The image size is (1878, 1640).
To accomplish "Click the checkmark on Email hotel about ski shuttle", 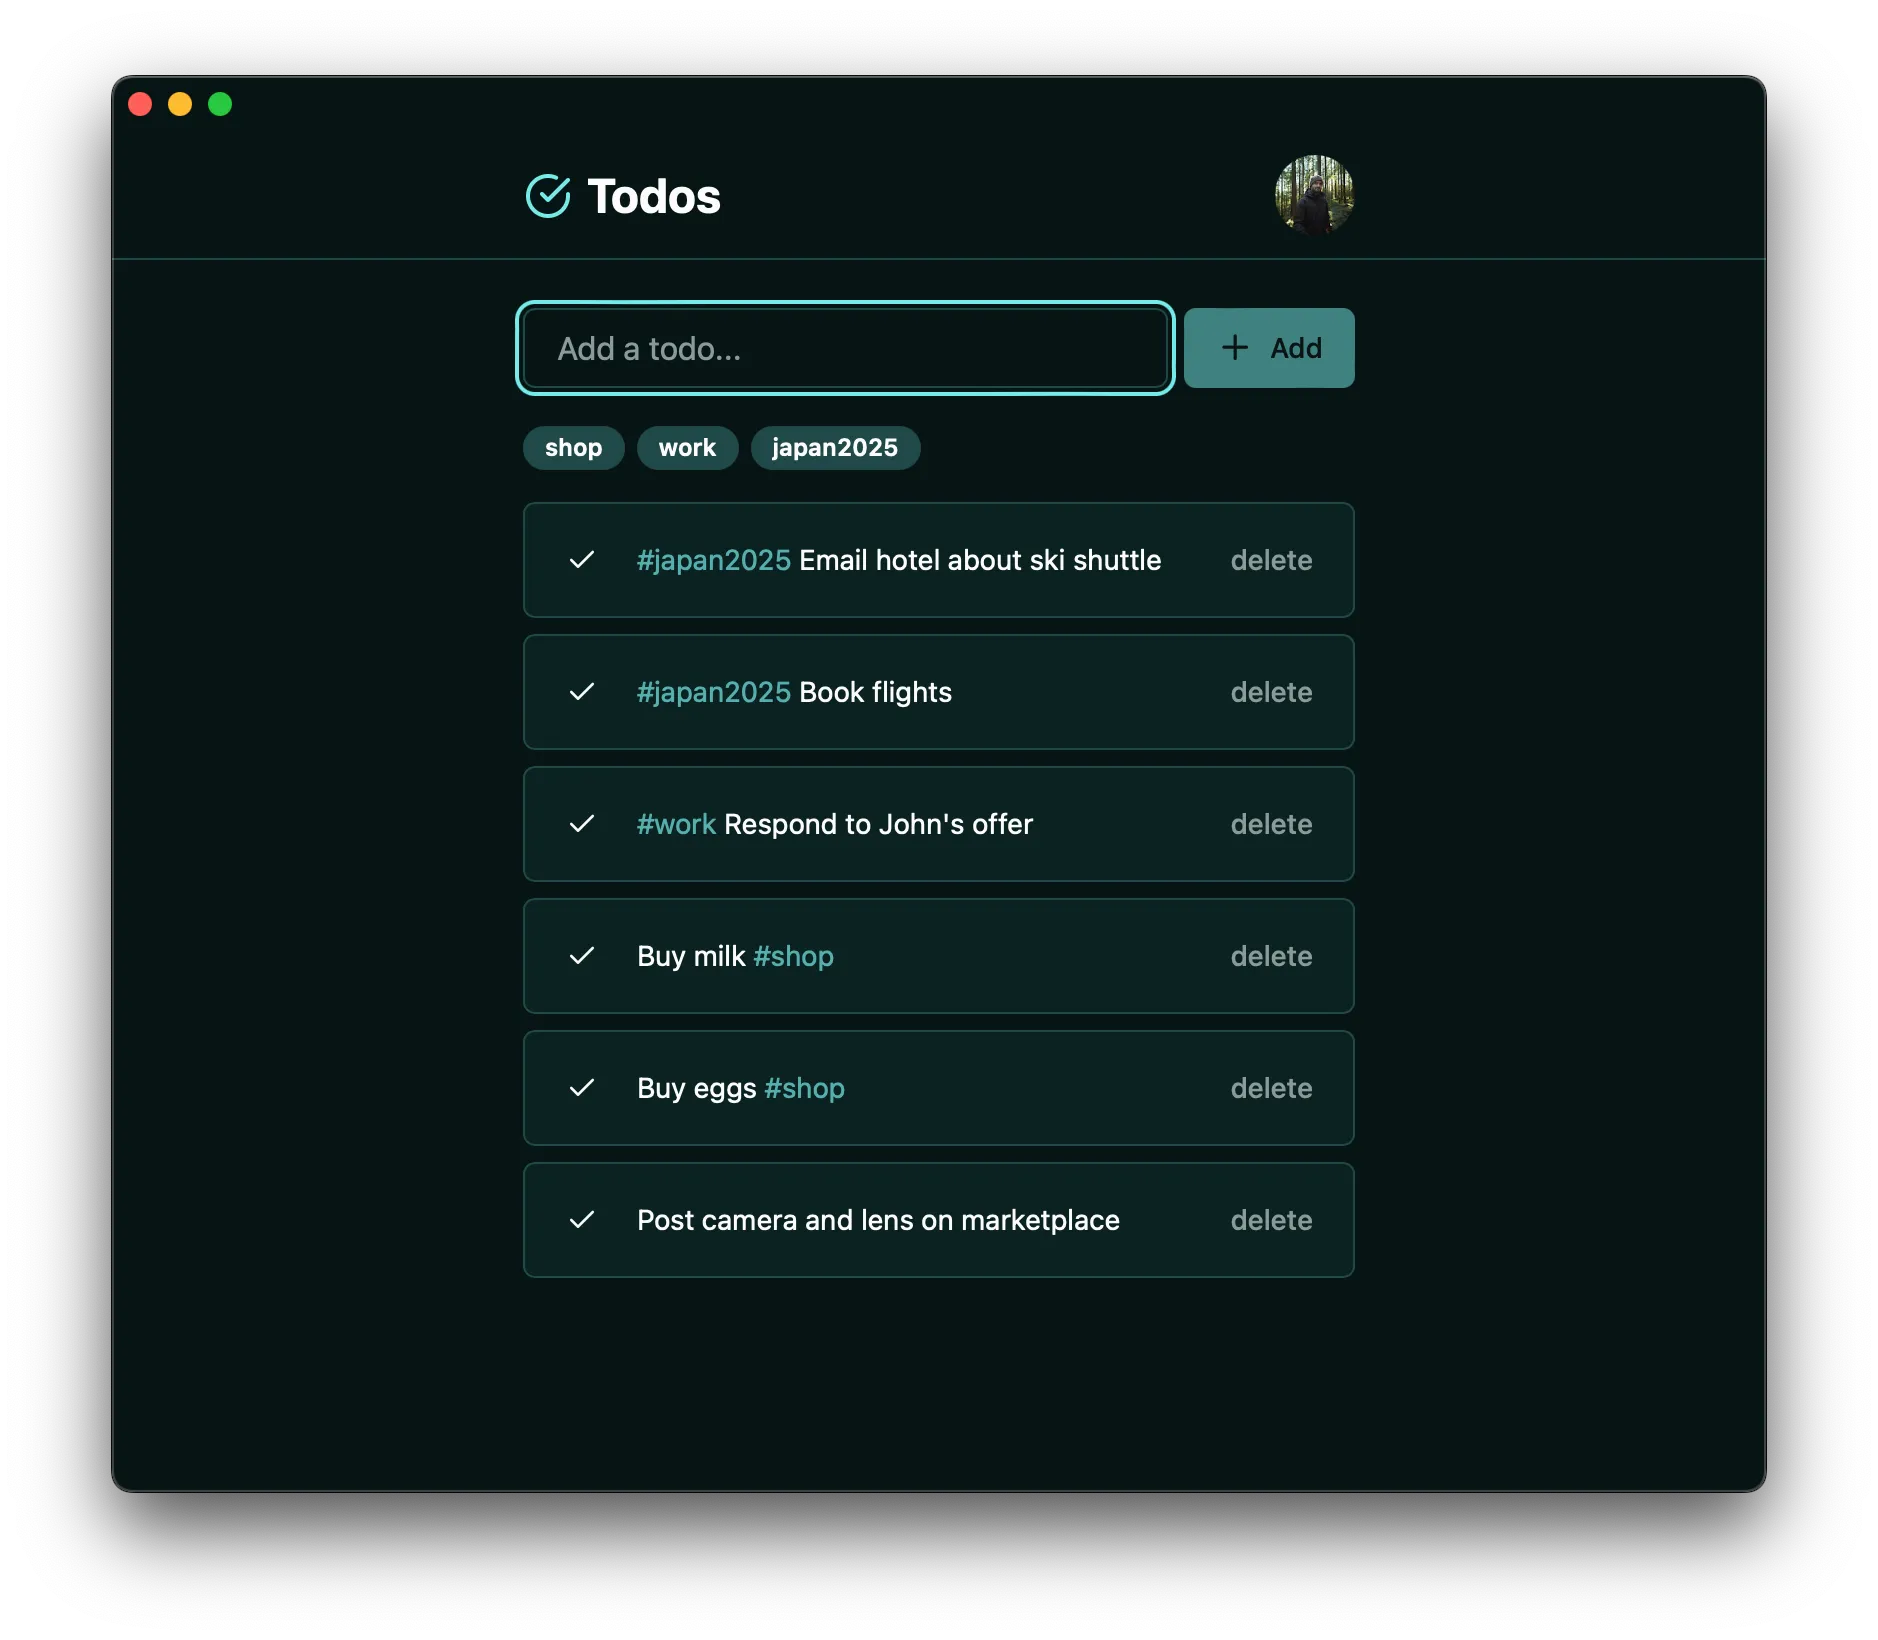I will pyautogui.click(x=583, y=560).
